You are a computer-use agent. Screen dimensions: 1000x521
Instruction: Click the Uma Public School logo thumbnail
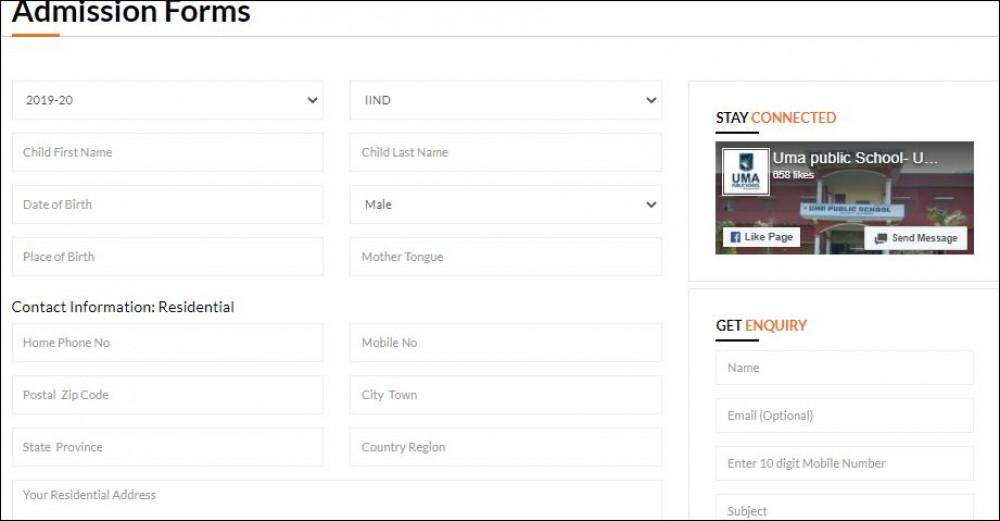746,173
